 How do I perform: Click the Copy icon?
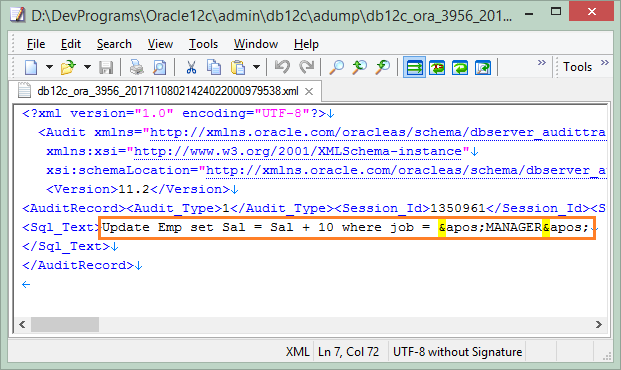pyautogui.click(x=214, y=67)
